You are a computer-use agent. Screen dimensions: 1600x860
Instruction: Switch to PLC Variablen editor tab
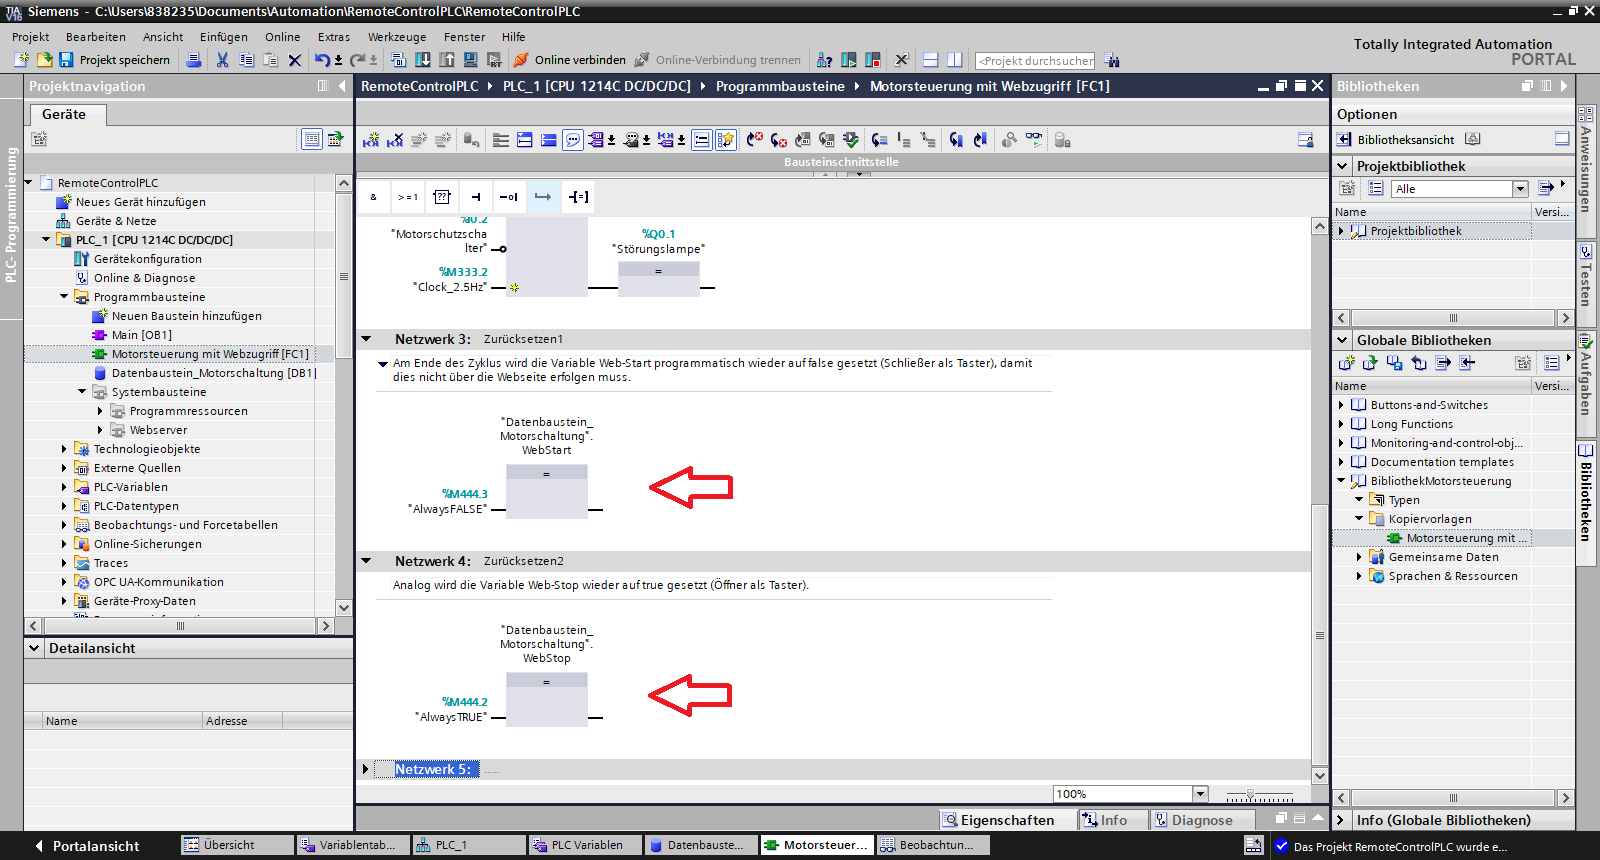585,845
